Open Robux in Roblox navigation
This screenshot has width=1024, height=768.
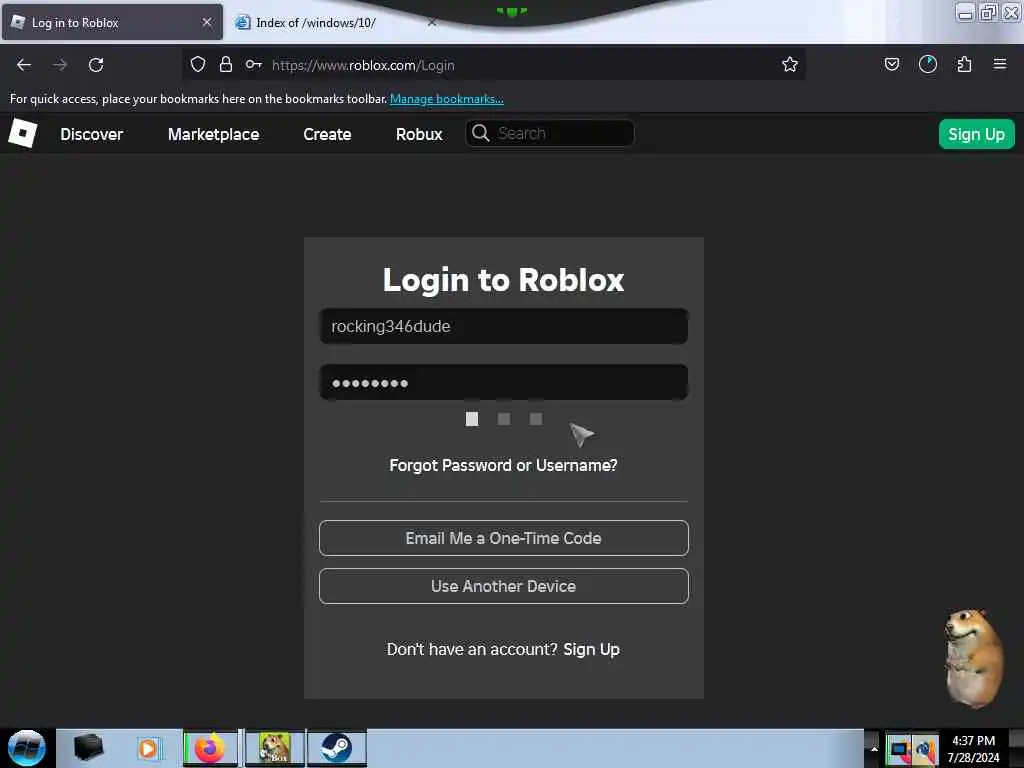click(x=419, y=134)
